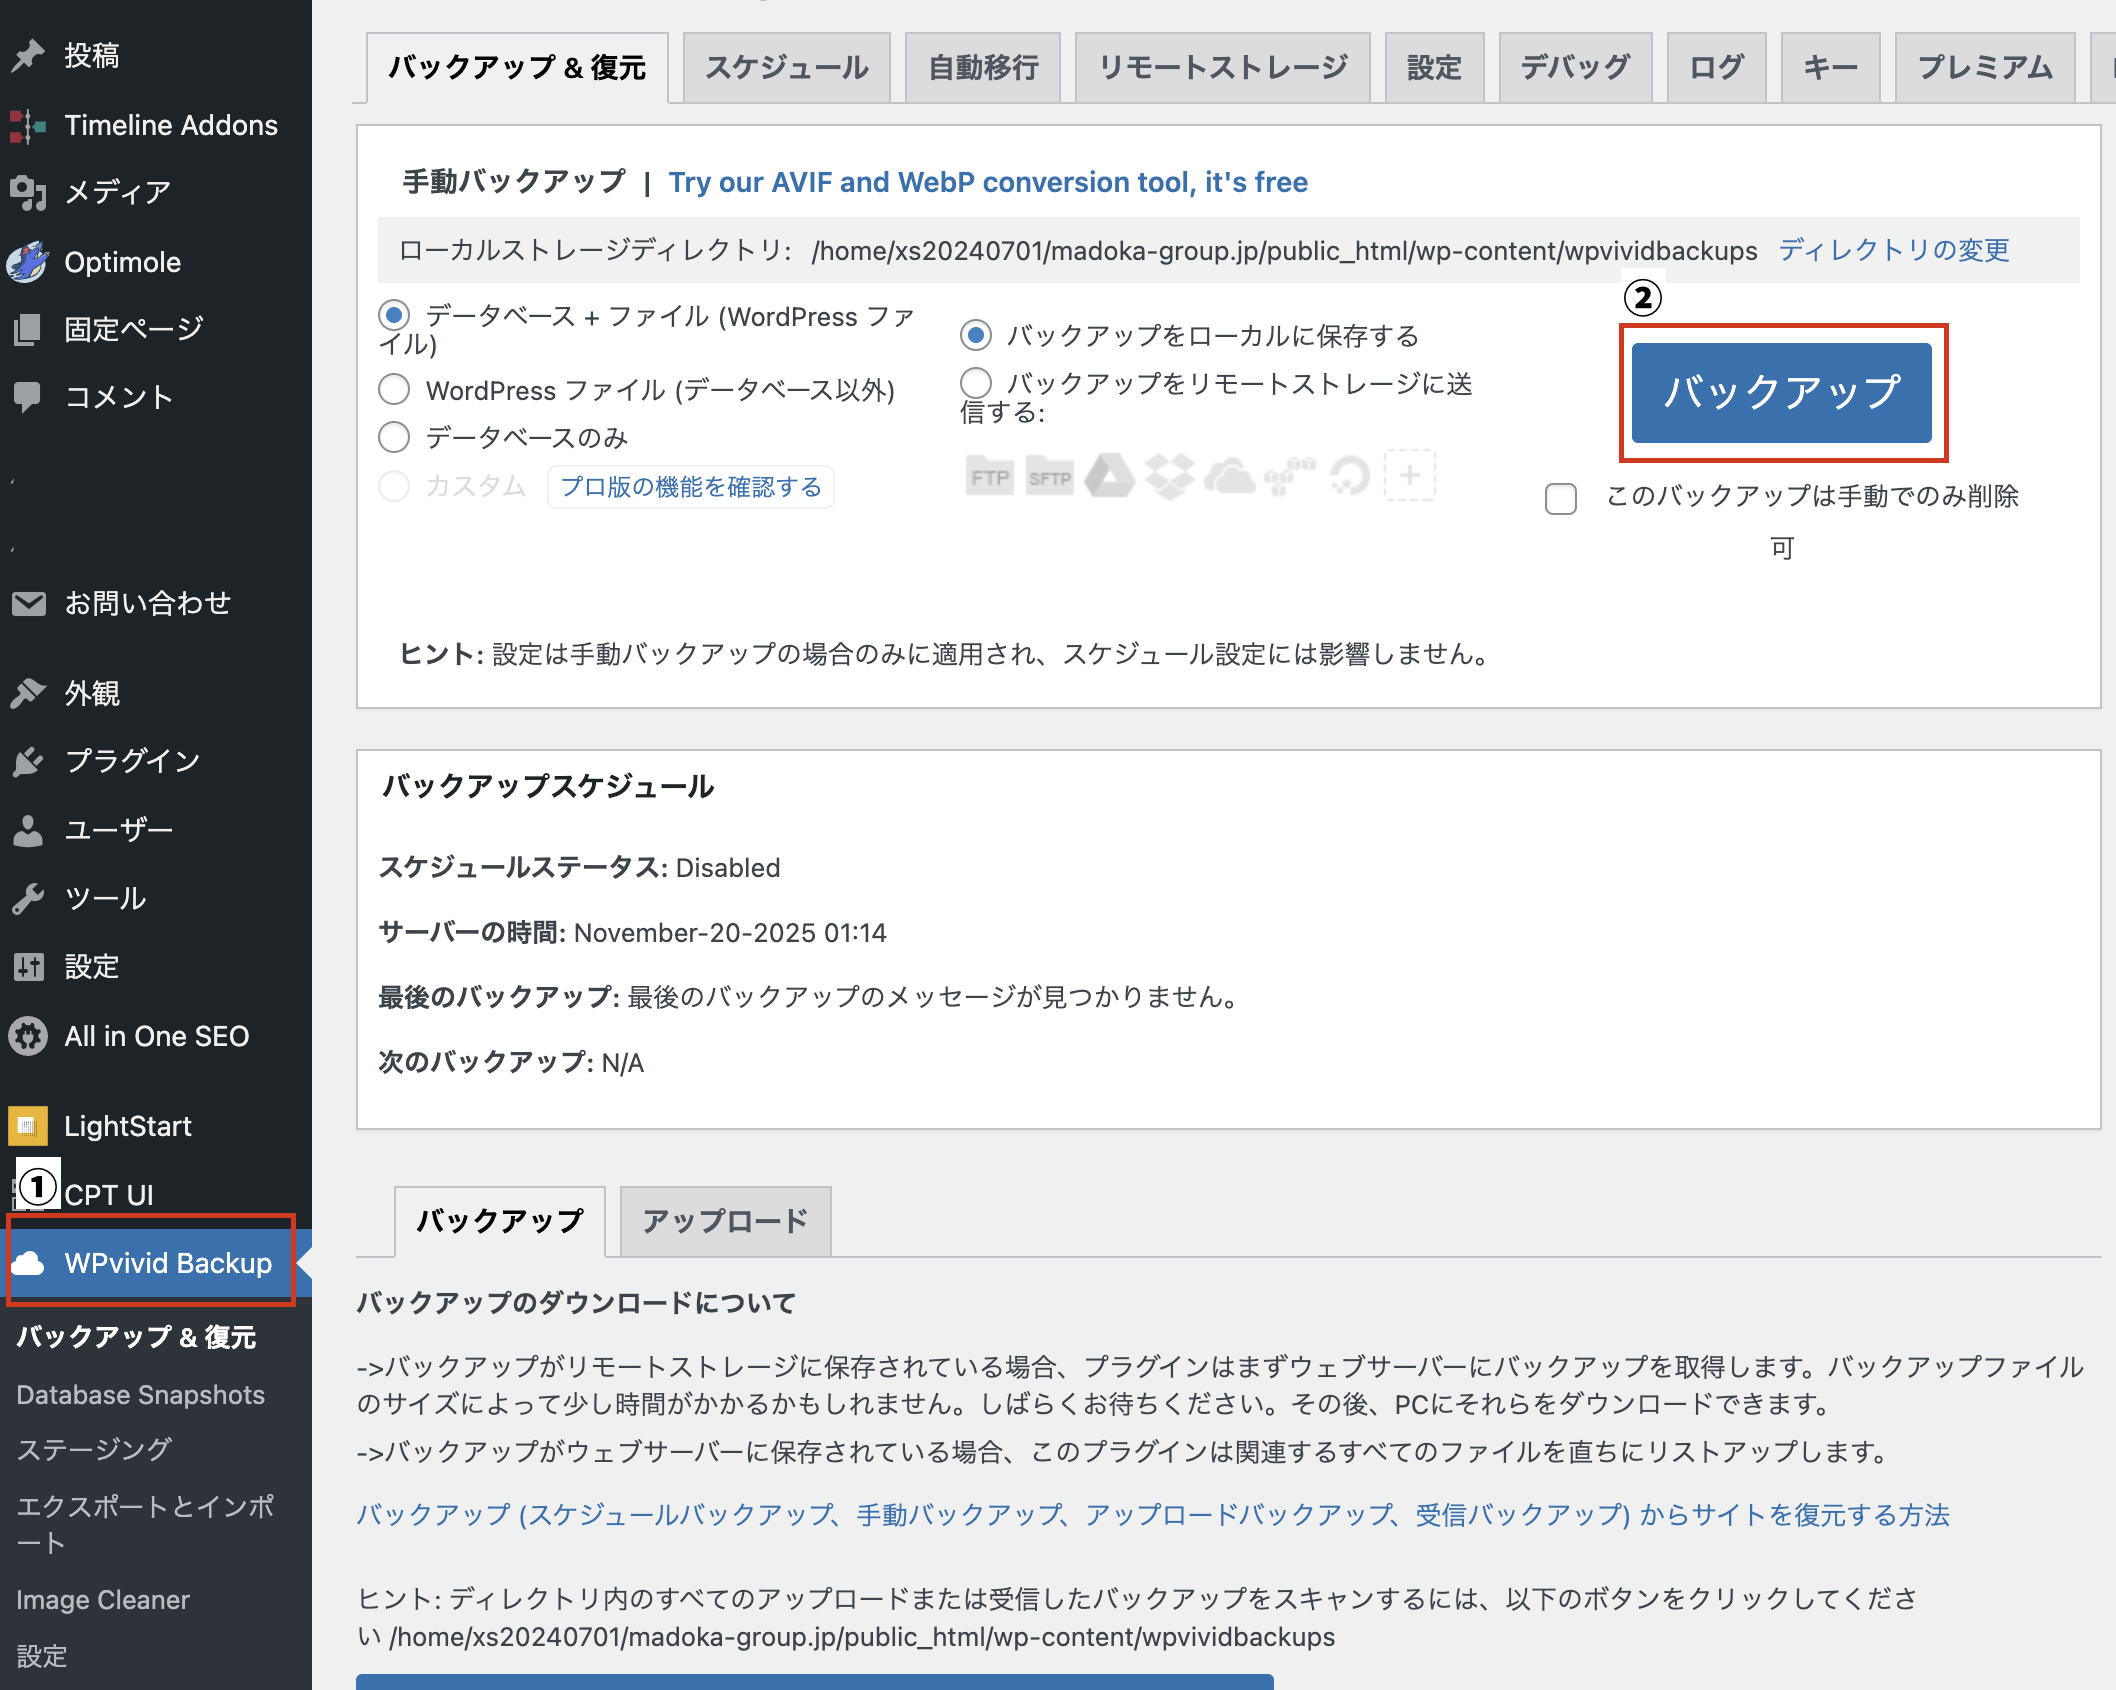
Task: Select WordPress ファイル (データベース以外) radio
Action: pyautogui.click(x=394, y=389)
